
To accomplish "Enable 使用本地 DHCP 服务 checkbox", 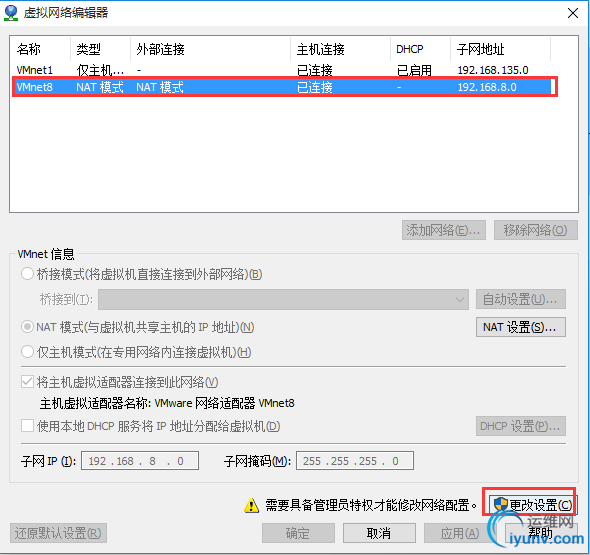I will (x=27, y=426).
